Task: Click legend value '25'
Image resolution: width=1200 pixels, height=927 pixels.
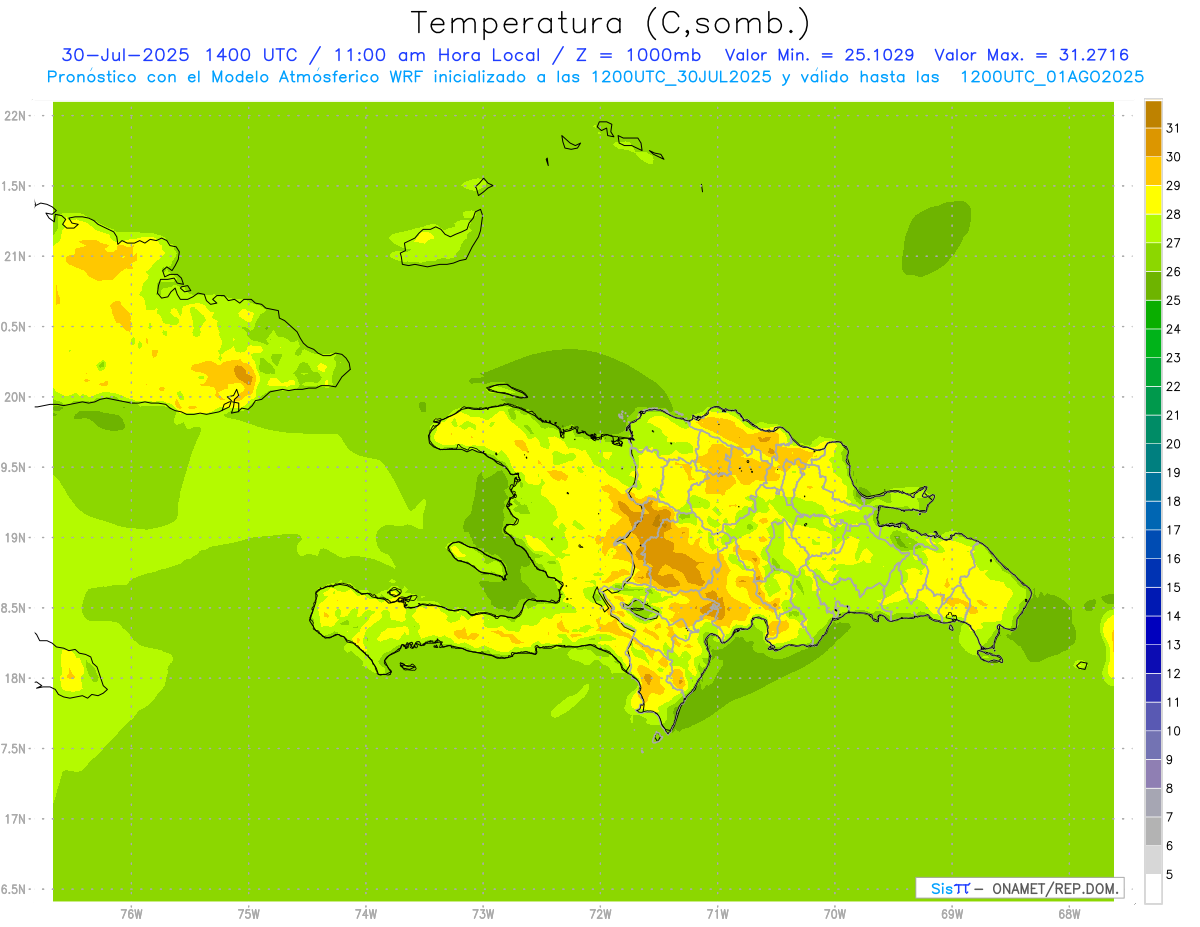Action: tap(1173, 300)
